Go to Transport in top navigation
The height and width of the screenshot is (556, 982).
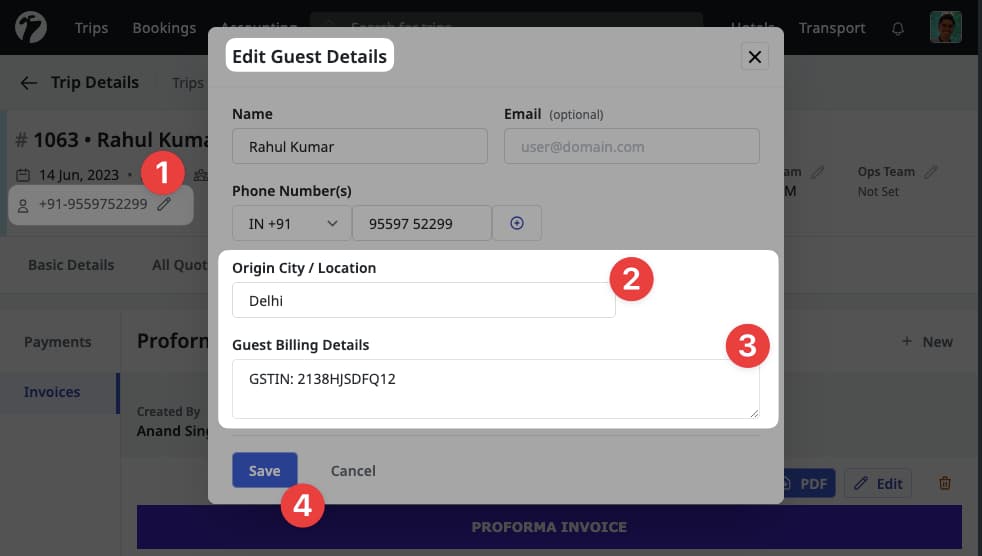832,28
